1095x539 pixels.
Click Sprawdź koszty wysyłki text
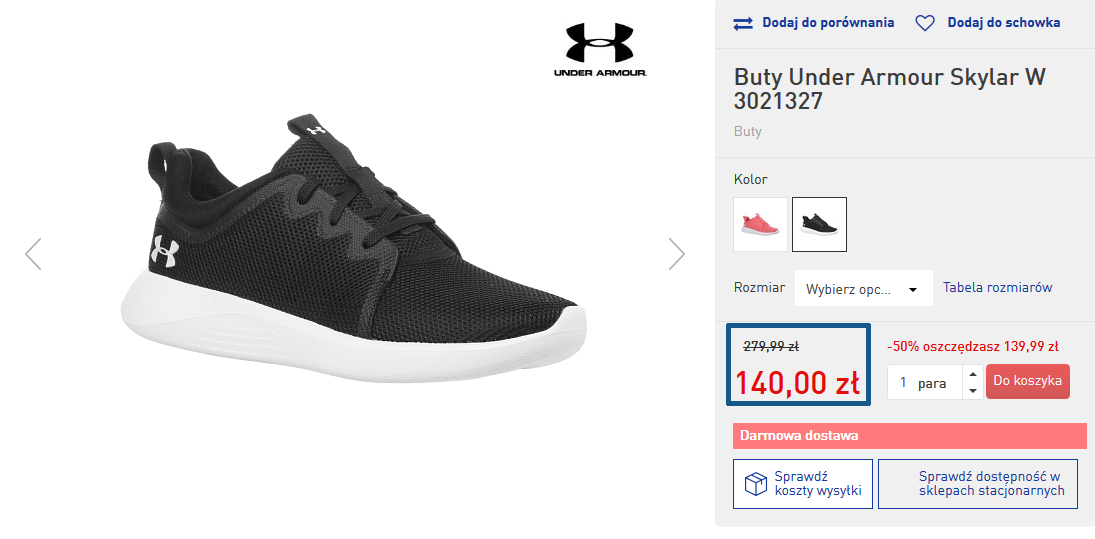pos(817,484)
